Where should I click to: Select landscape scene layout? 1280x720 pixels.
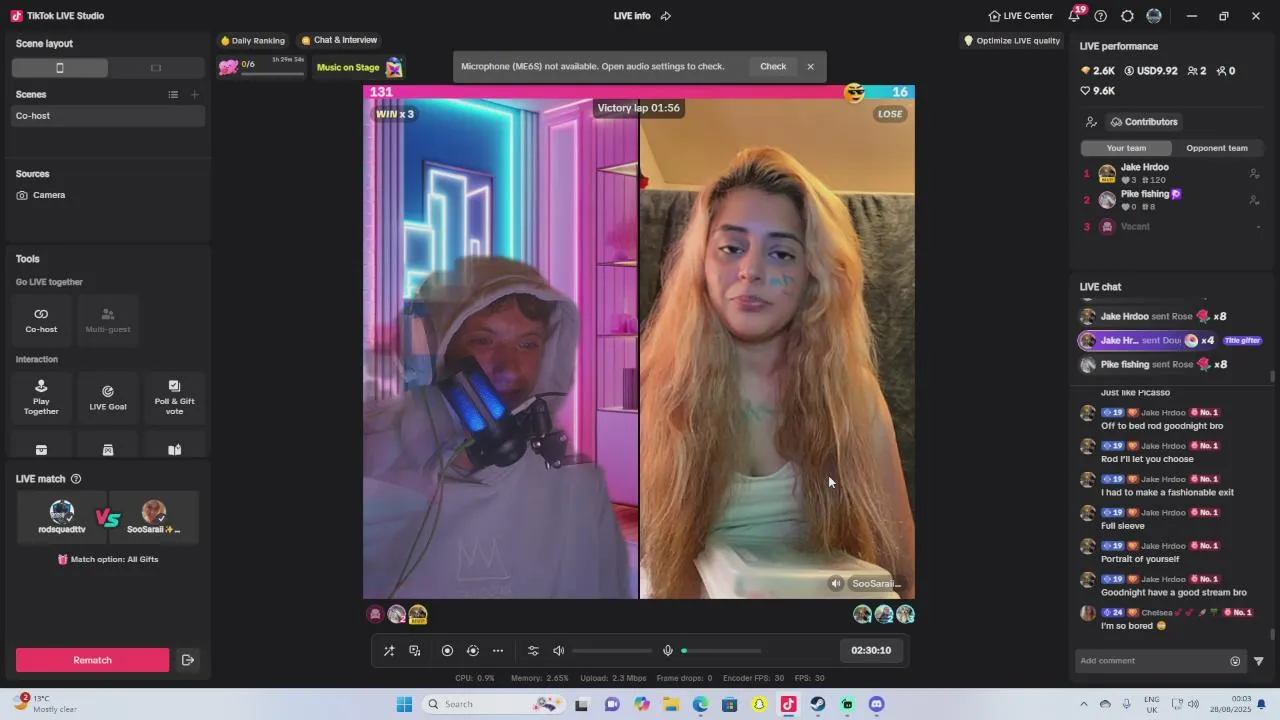156,68
